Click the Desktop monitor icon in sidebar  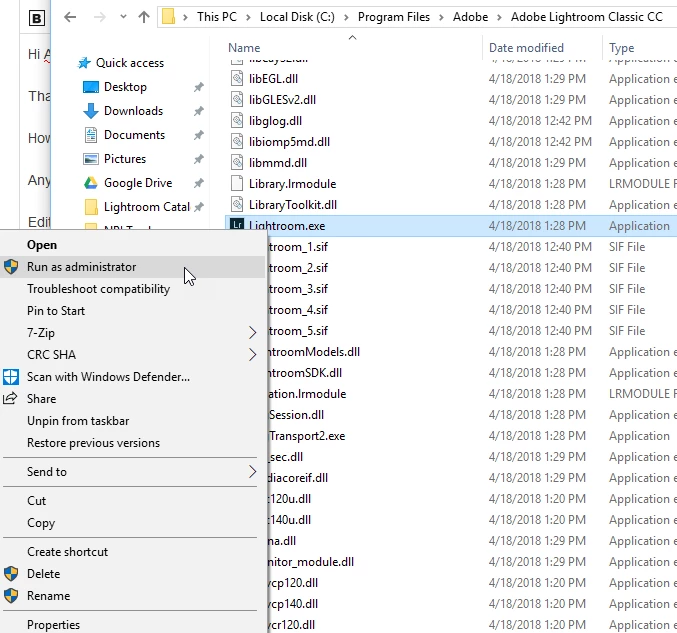point(91,87)
